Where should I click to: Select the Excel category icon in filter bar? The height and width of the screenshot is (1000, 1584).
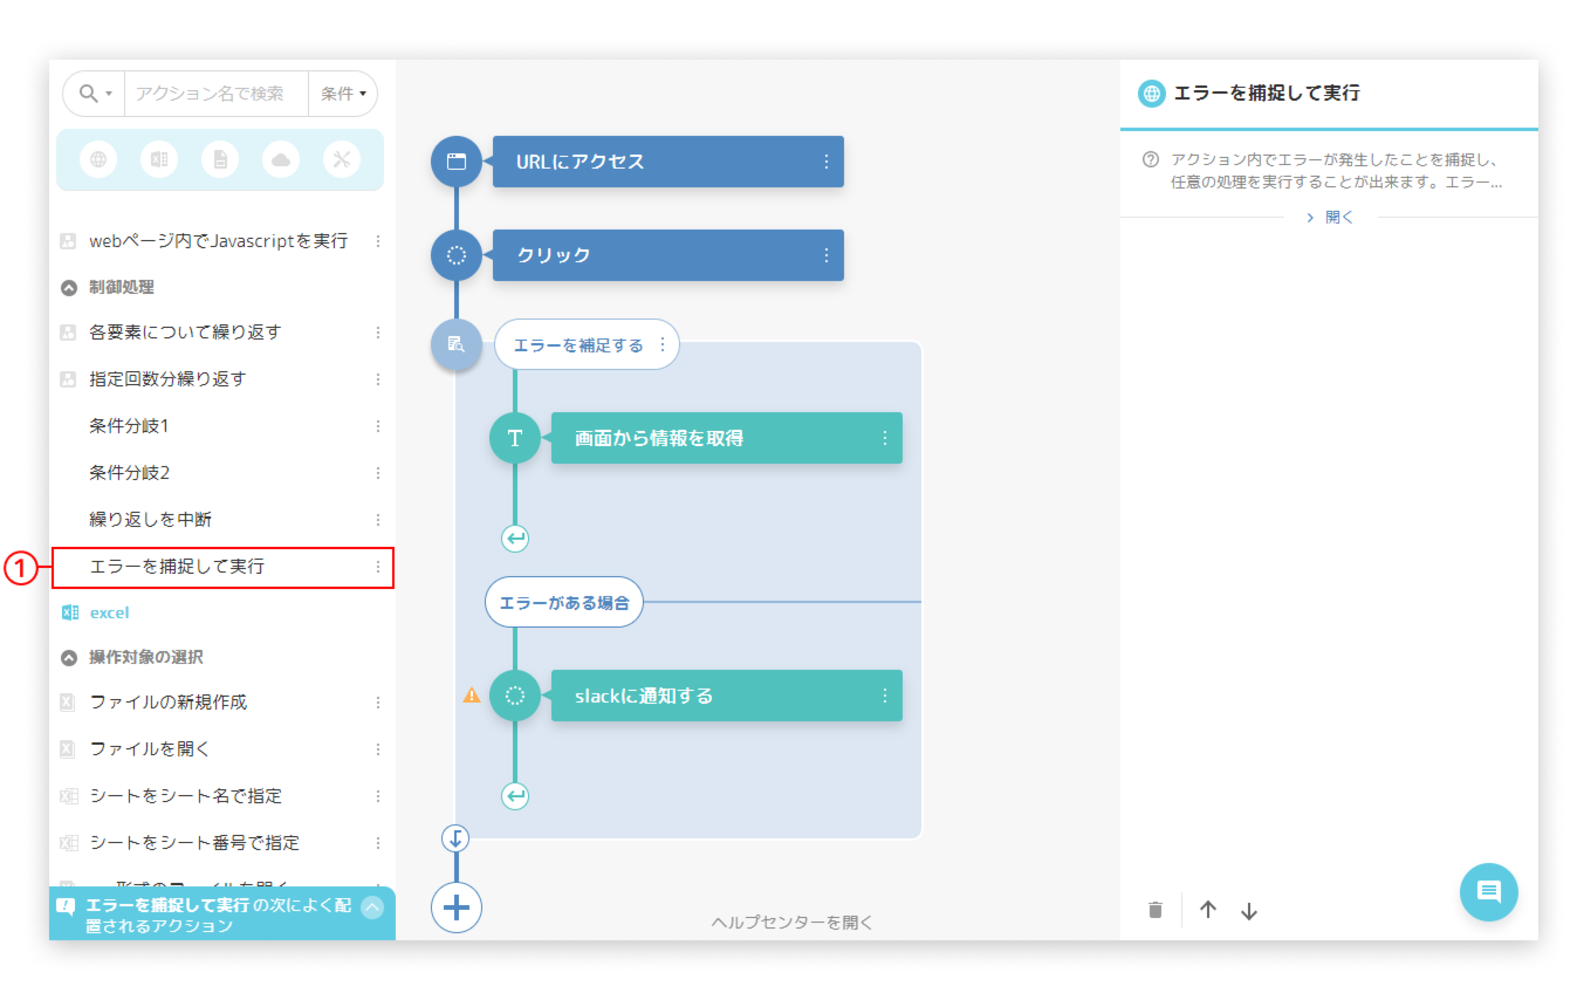coord(159,159)
